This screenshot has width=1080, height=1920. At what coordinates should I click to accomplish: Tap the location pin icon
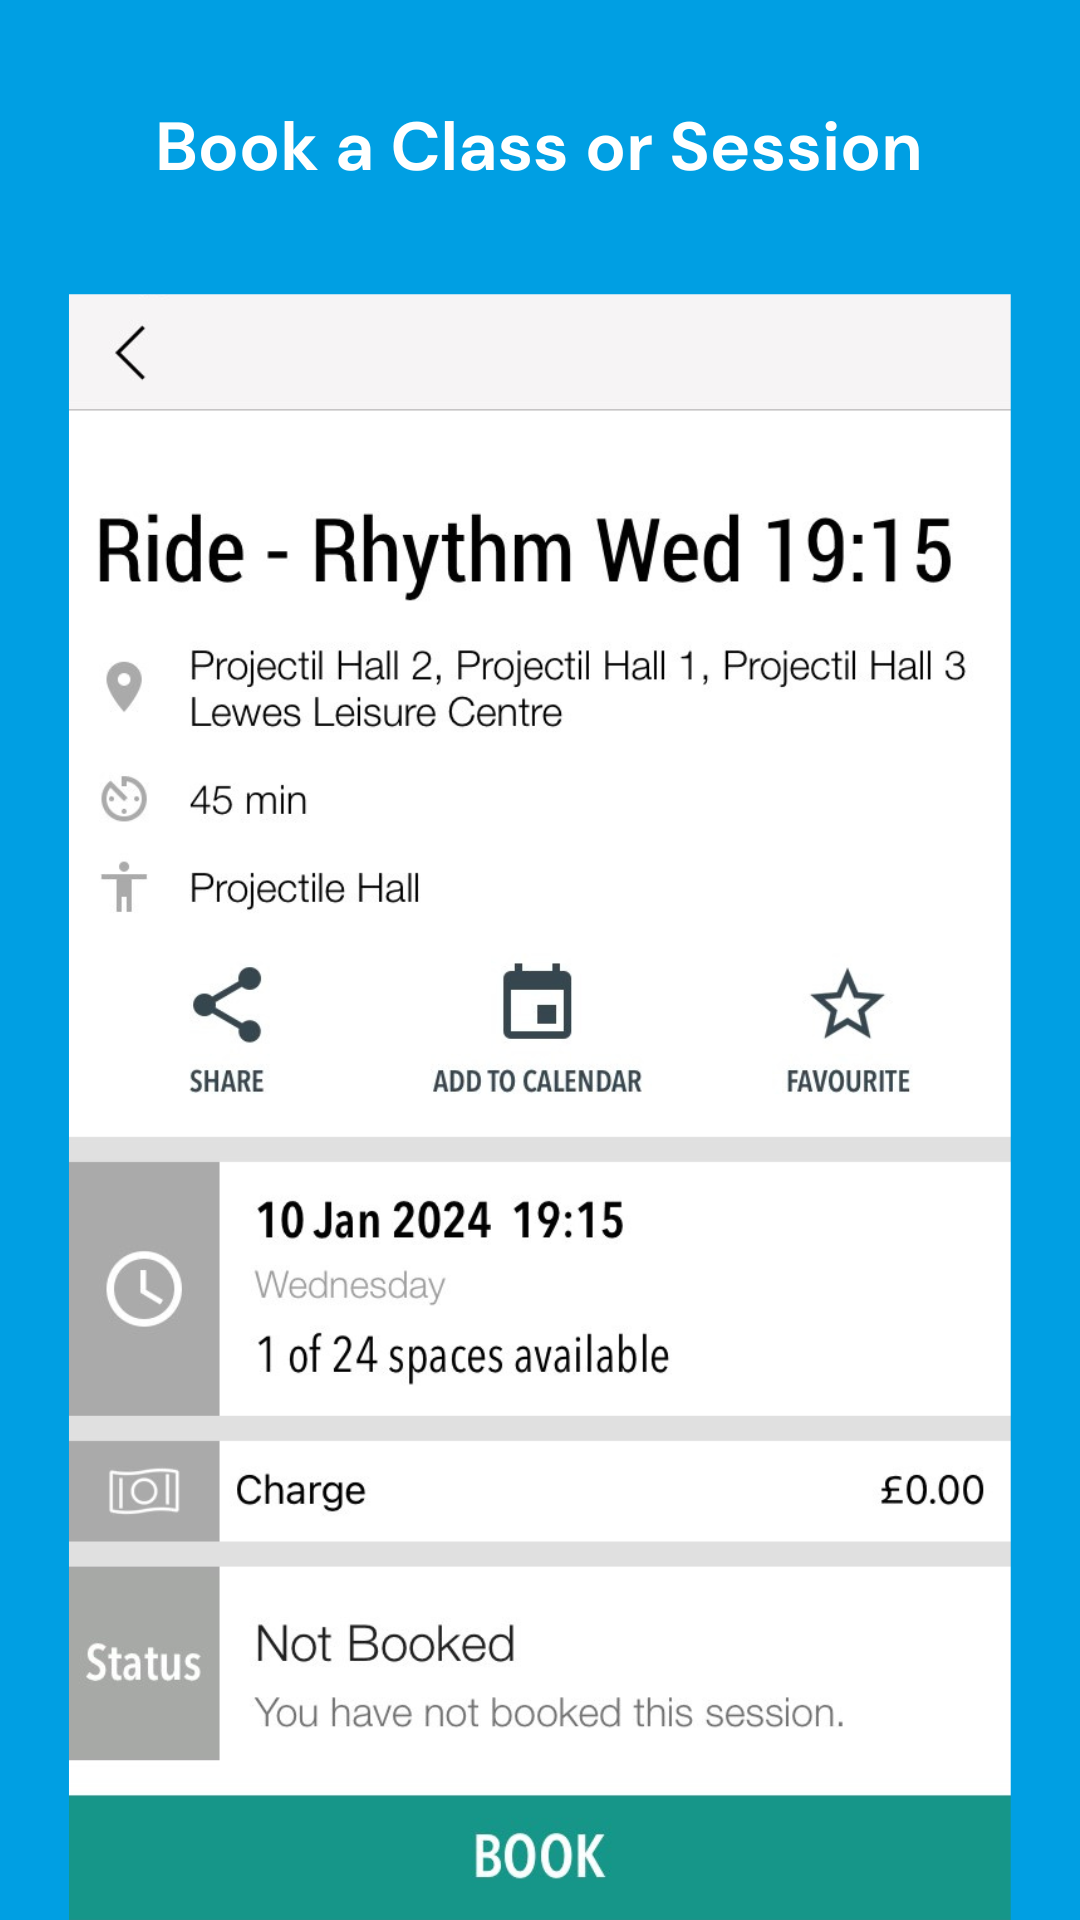click(x=124, y=687)
